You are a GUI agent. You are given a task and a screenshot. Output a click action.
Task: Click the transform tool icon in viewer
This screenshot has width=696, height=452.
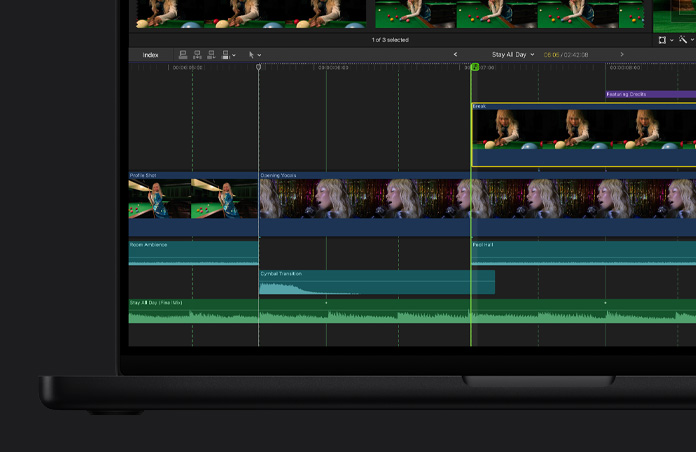pyautogui.click(x=662, y=40)
